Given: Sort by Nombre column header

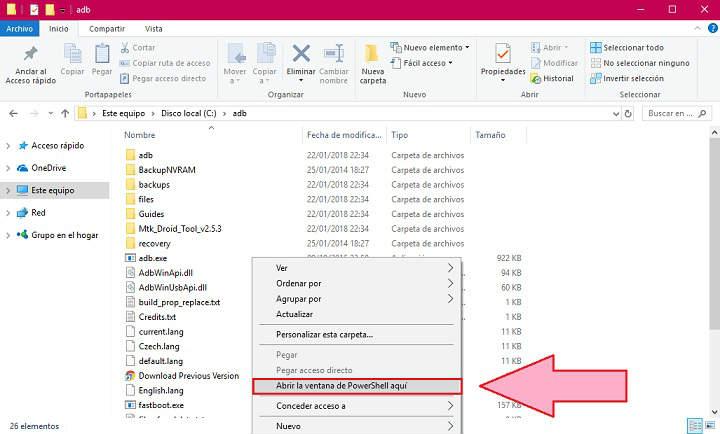Looking at the screenshot, I should click(140, 135).
